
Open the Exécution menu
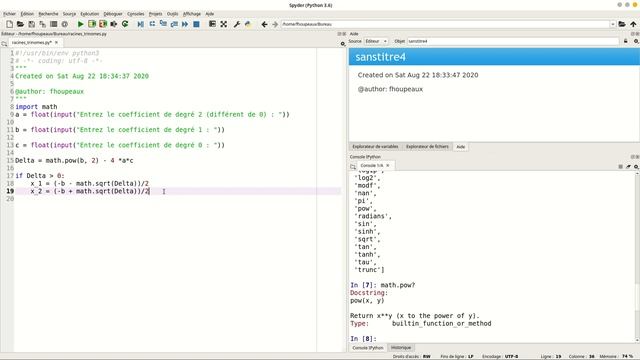click(90, 14)
